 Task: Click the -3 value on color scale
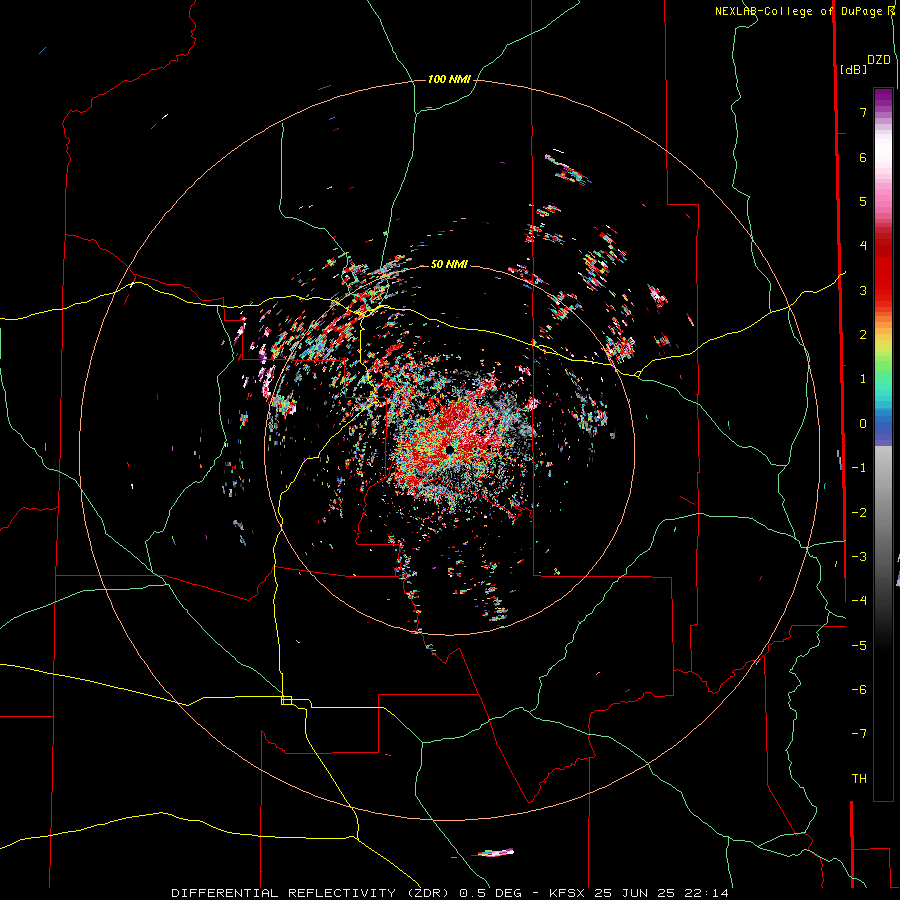pyautogui.click(x=859, y=556)
